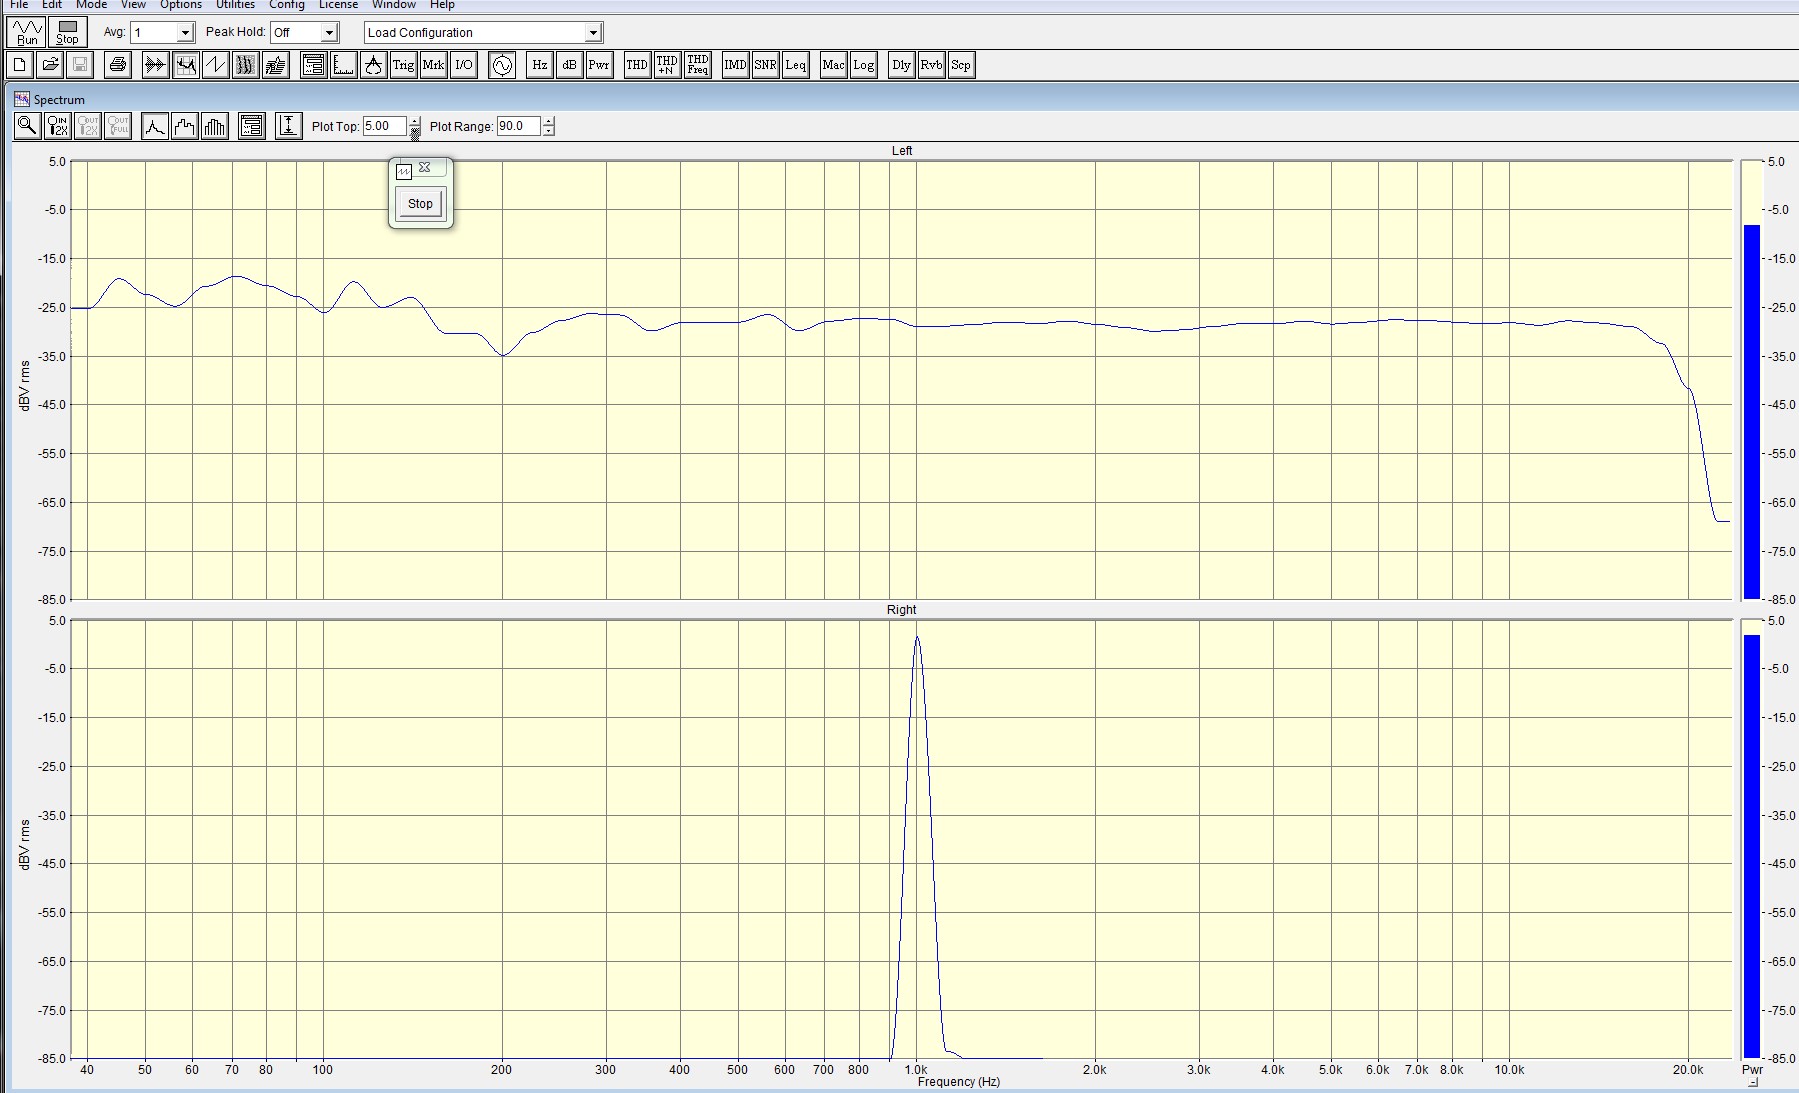
Task: Click the Run analyzer button
Action: coord(26,32)
